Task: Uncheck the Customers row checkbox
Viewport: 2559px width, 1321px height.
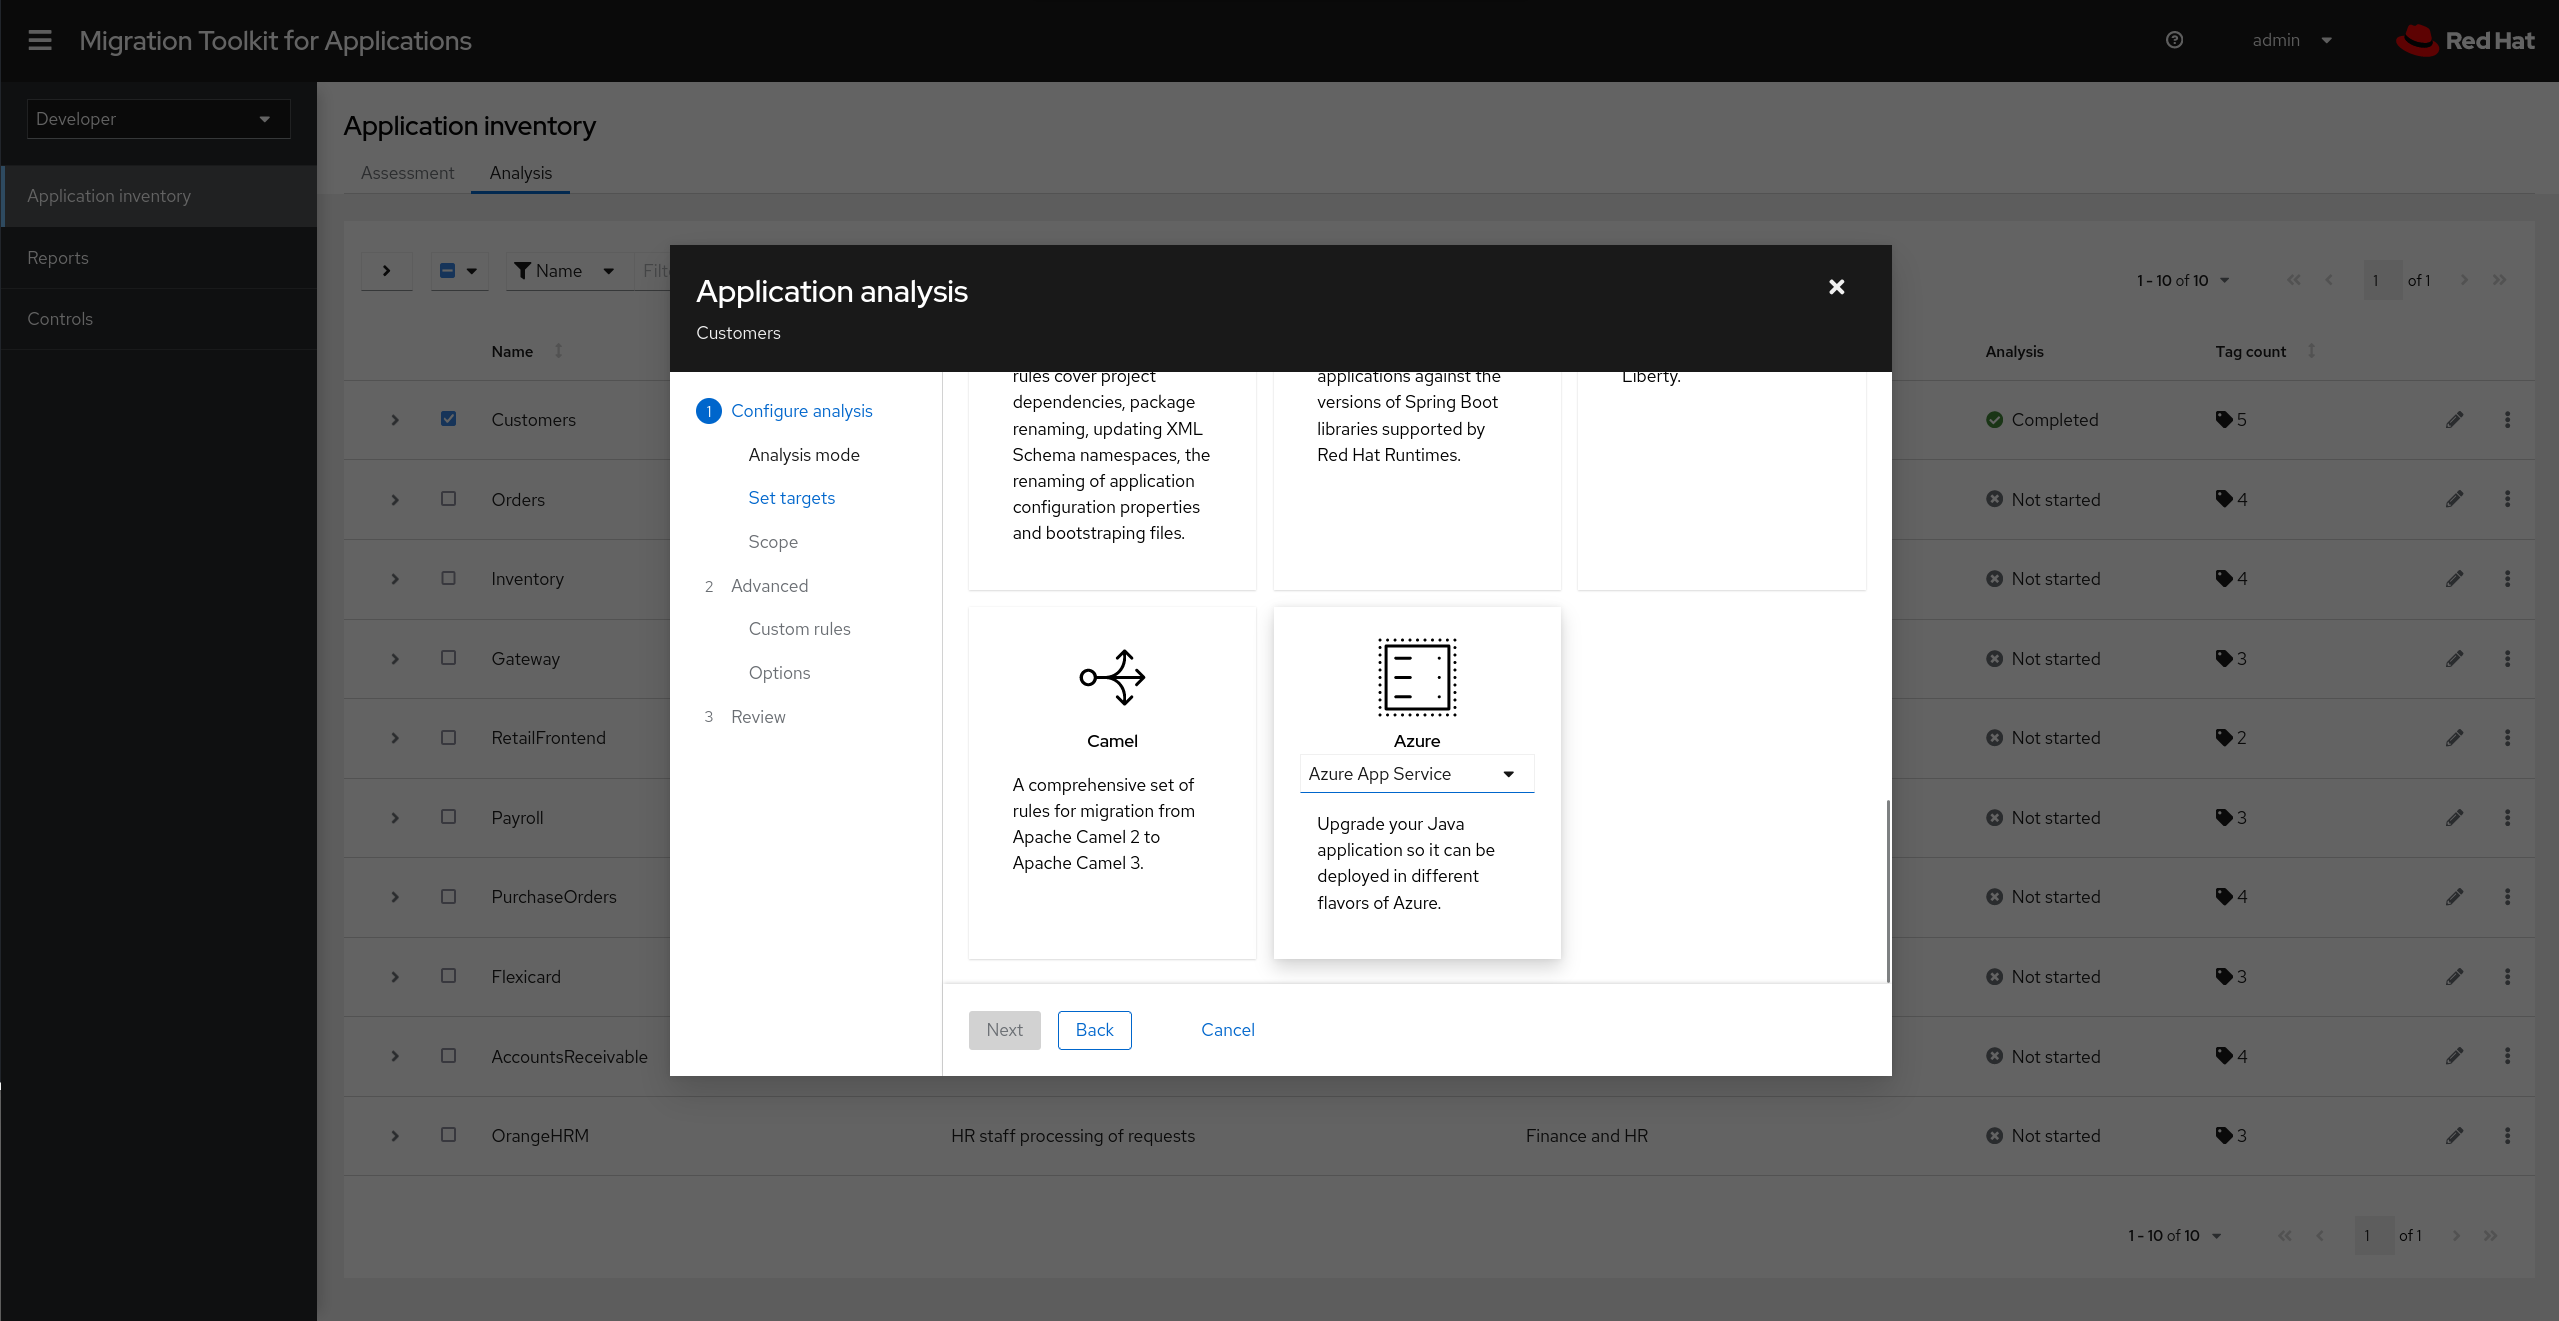Action: pos(448,419)
